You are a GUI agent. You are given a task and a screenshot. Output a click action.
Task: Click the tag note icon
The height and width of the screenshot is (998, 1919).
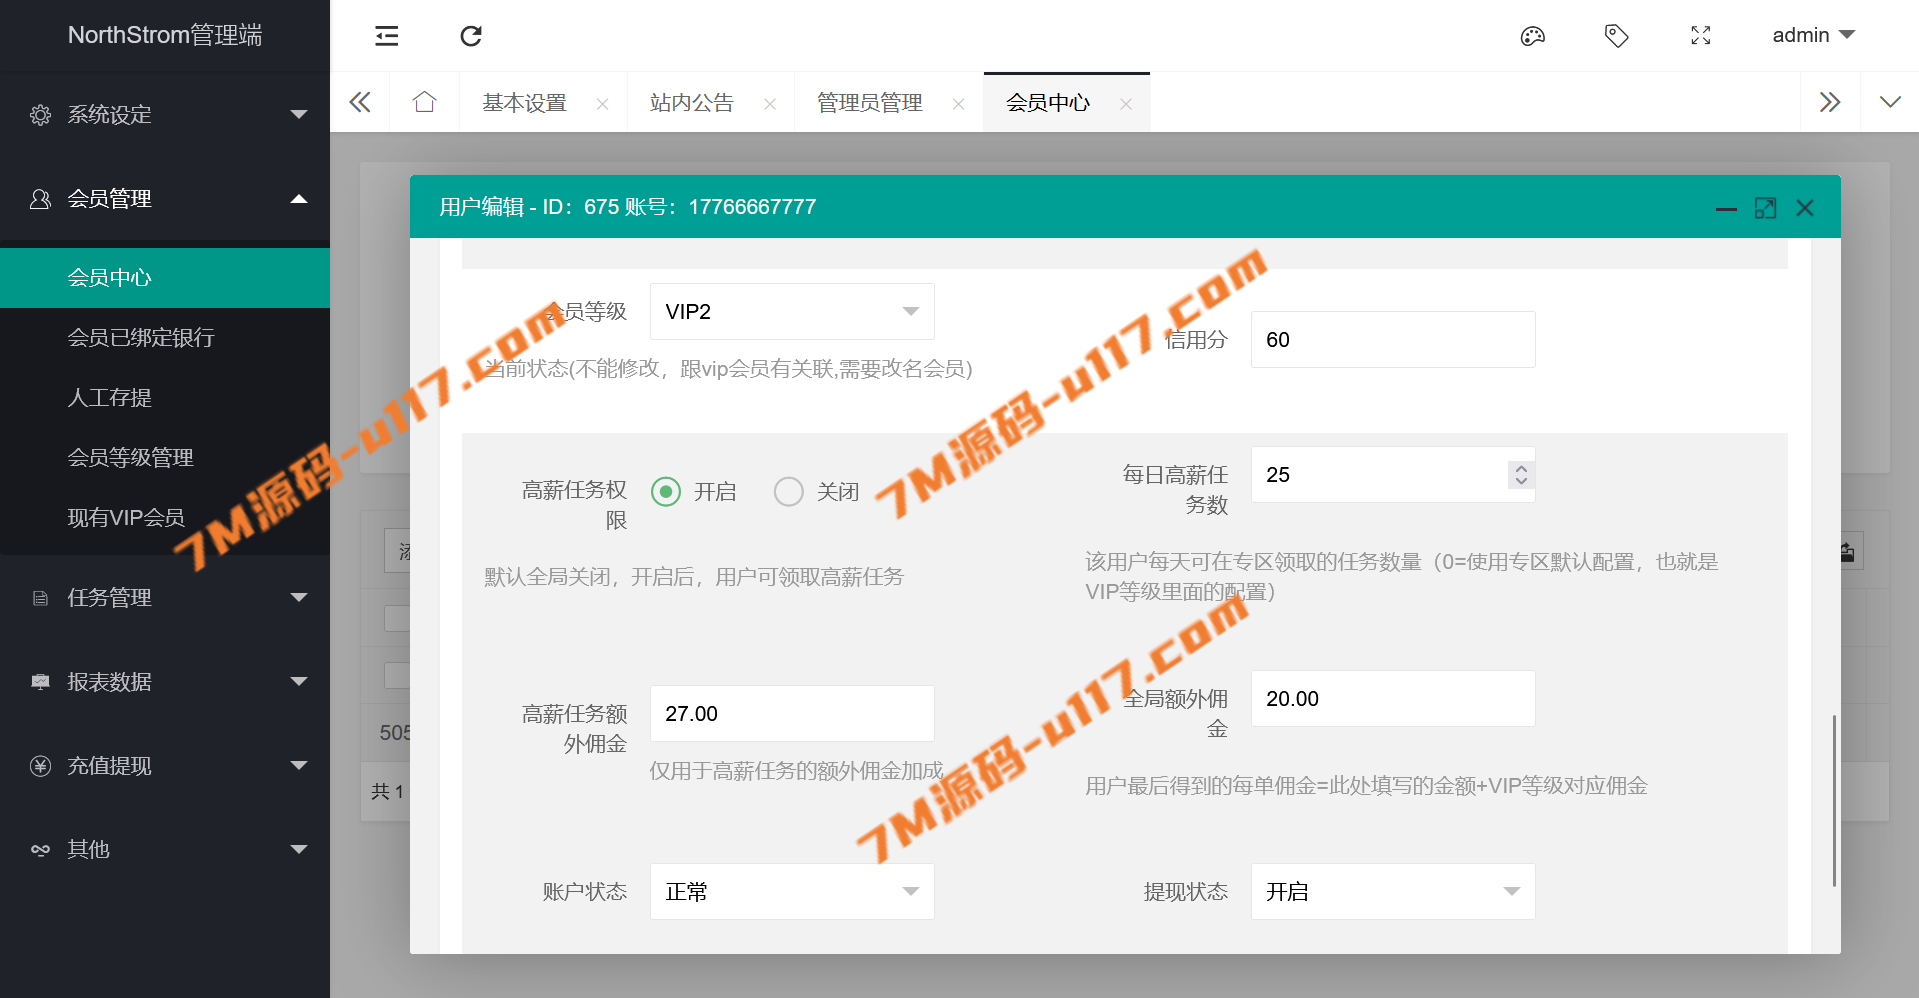point(1616,36)
